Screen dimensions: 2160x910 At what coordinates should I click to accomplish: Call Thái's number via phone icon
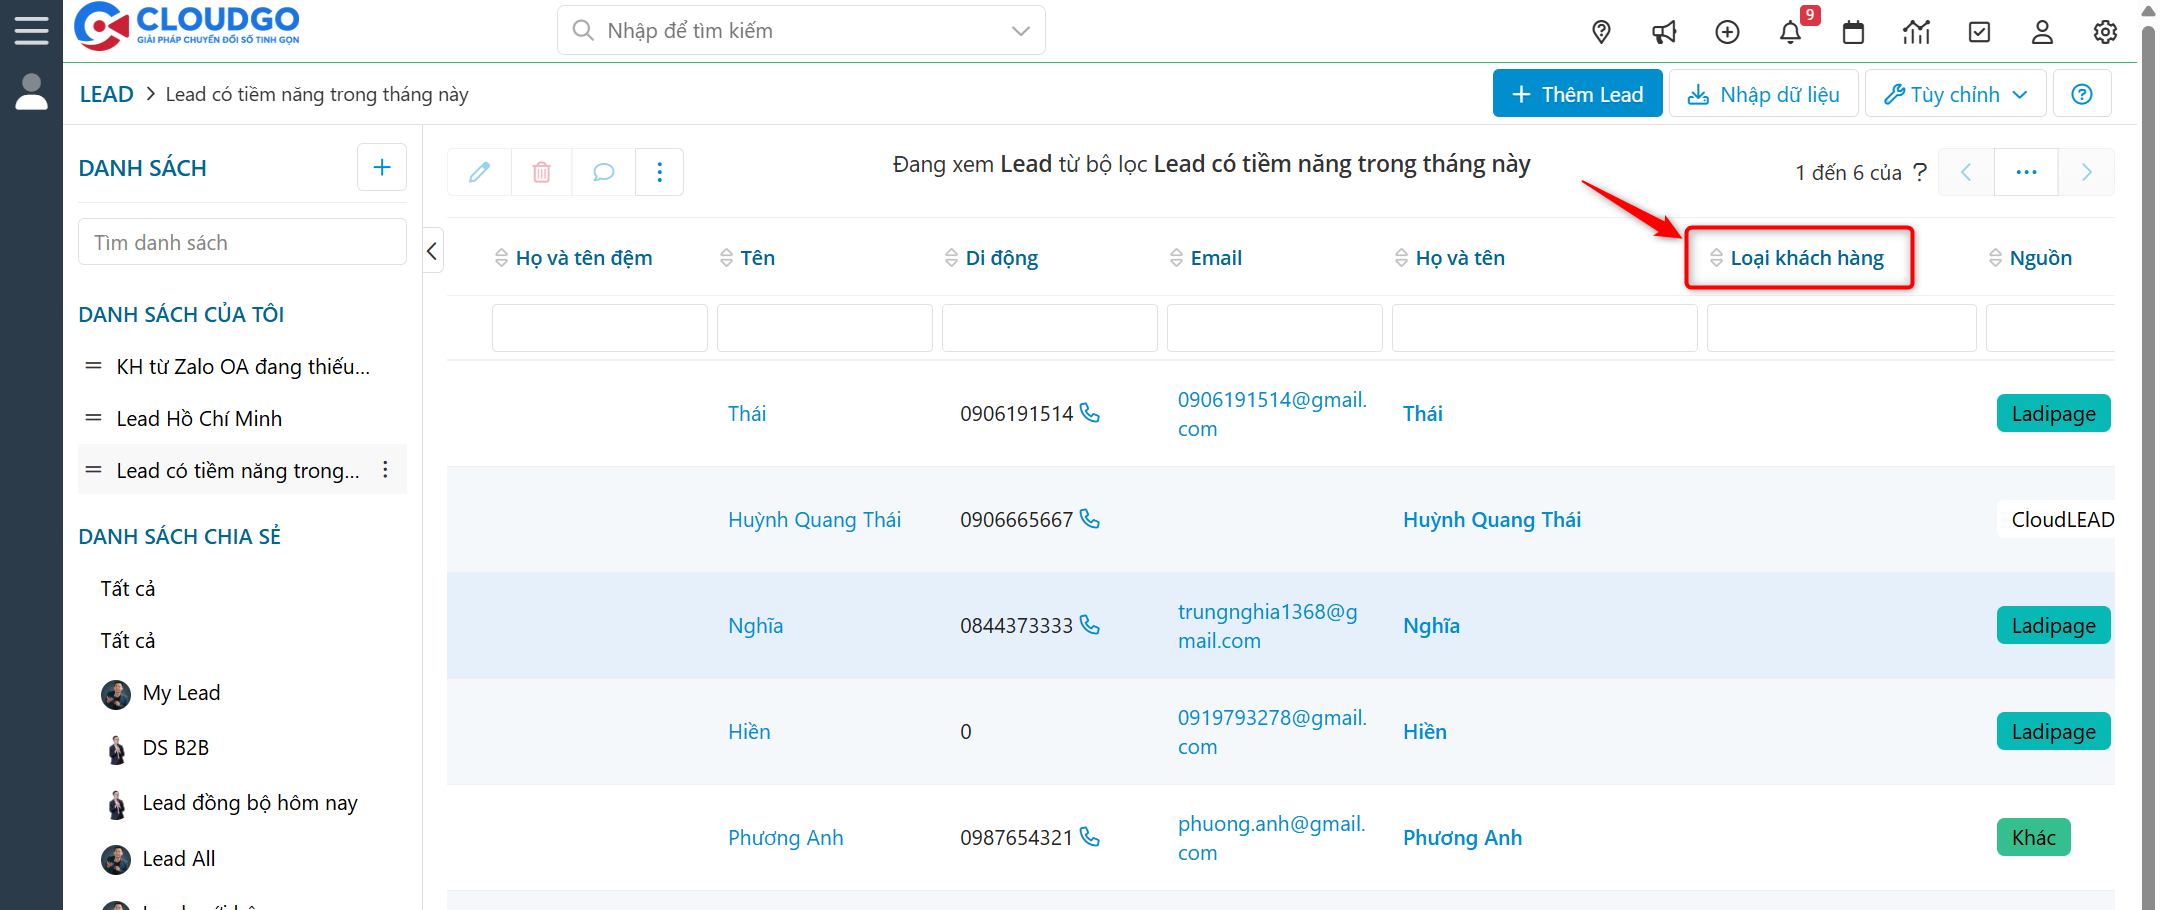pyautogui.click(x=1090, y=413)
